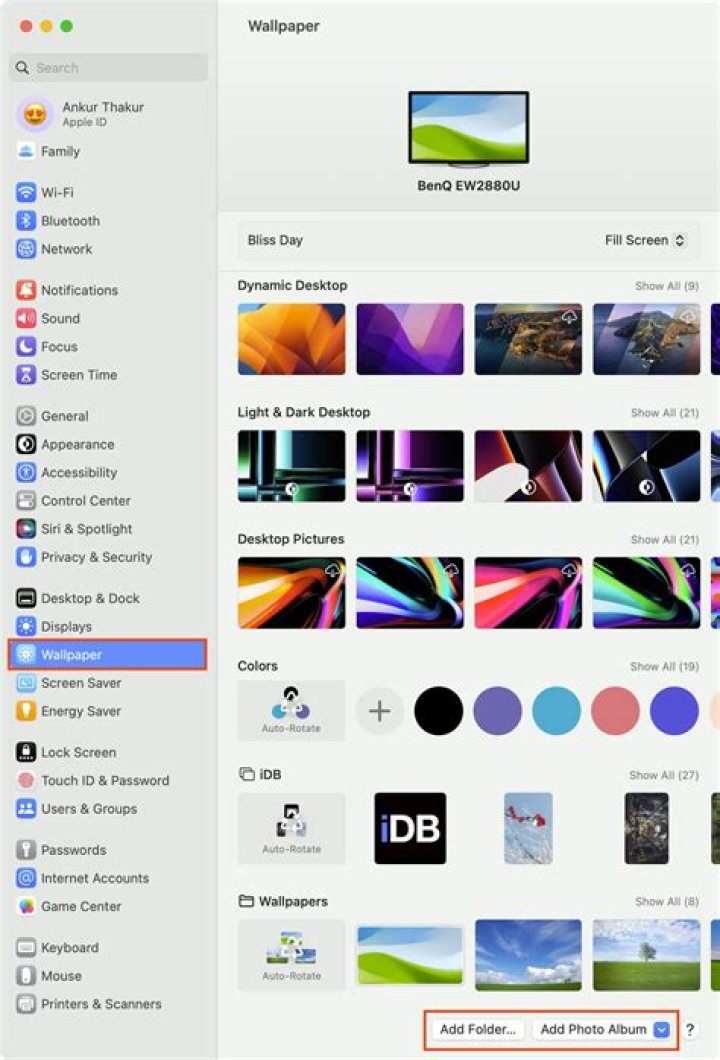
Task: Show all 21 Desktop Pictures
Action: point(665,539)
